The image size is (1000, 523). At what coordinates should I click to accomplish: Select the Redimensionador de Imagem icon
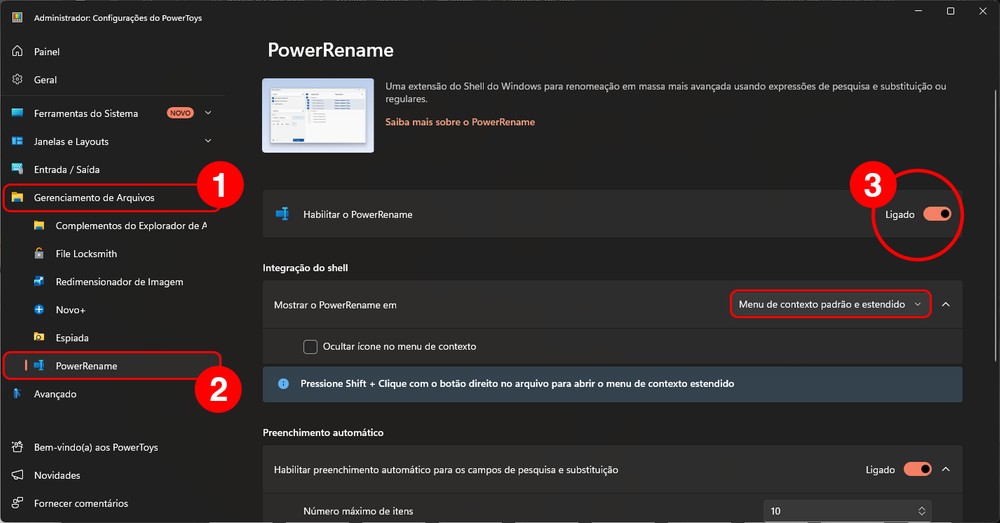click(x=39, y=282)
